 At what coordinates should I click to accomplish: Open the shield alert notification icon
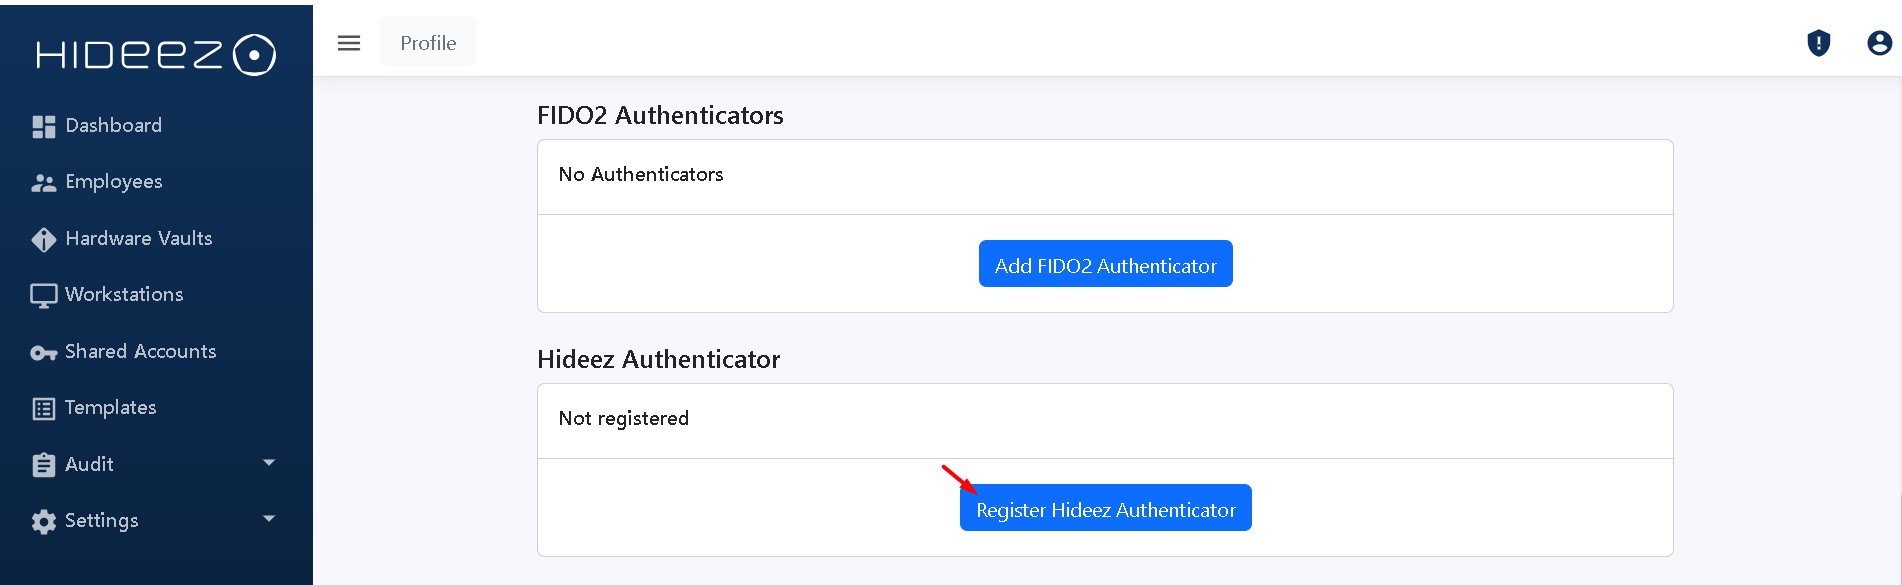1818,43
